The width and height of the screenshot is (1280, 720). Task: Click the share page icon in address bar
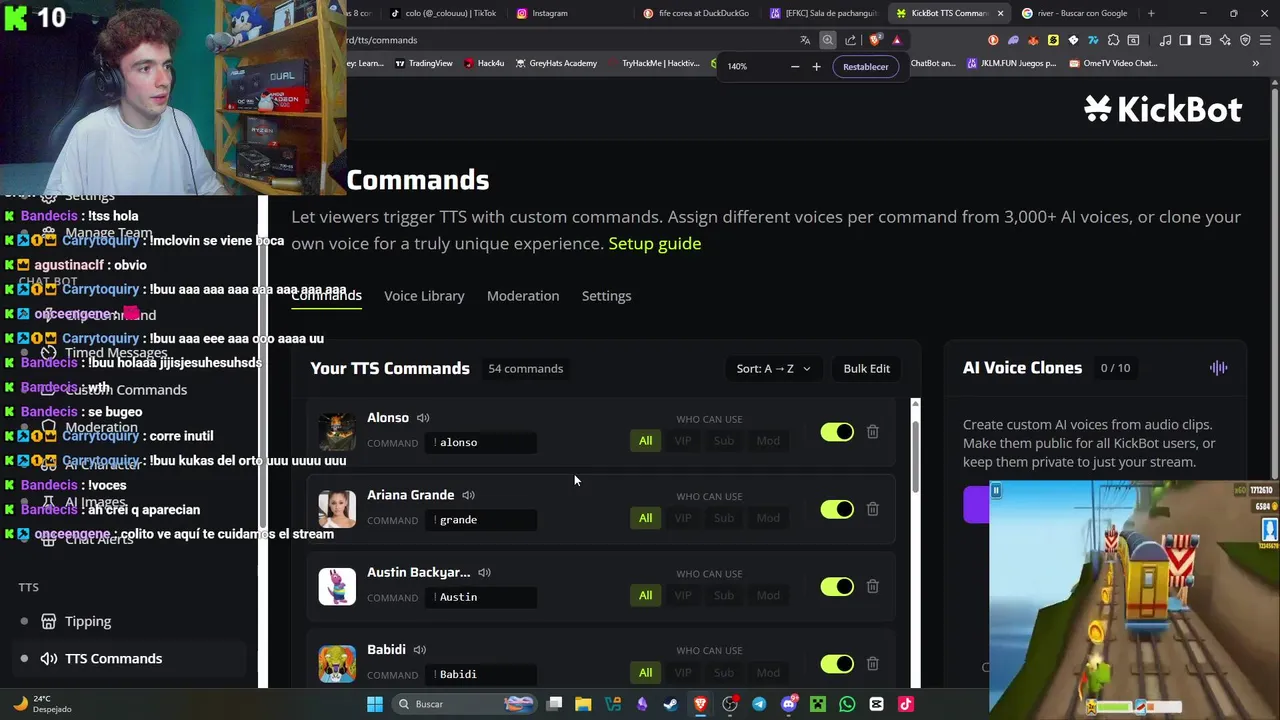(x=850, y=40)
